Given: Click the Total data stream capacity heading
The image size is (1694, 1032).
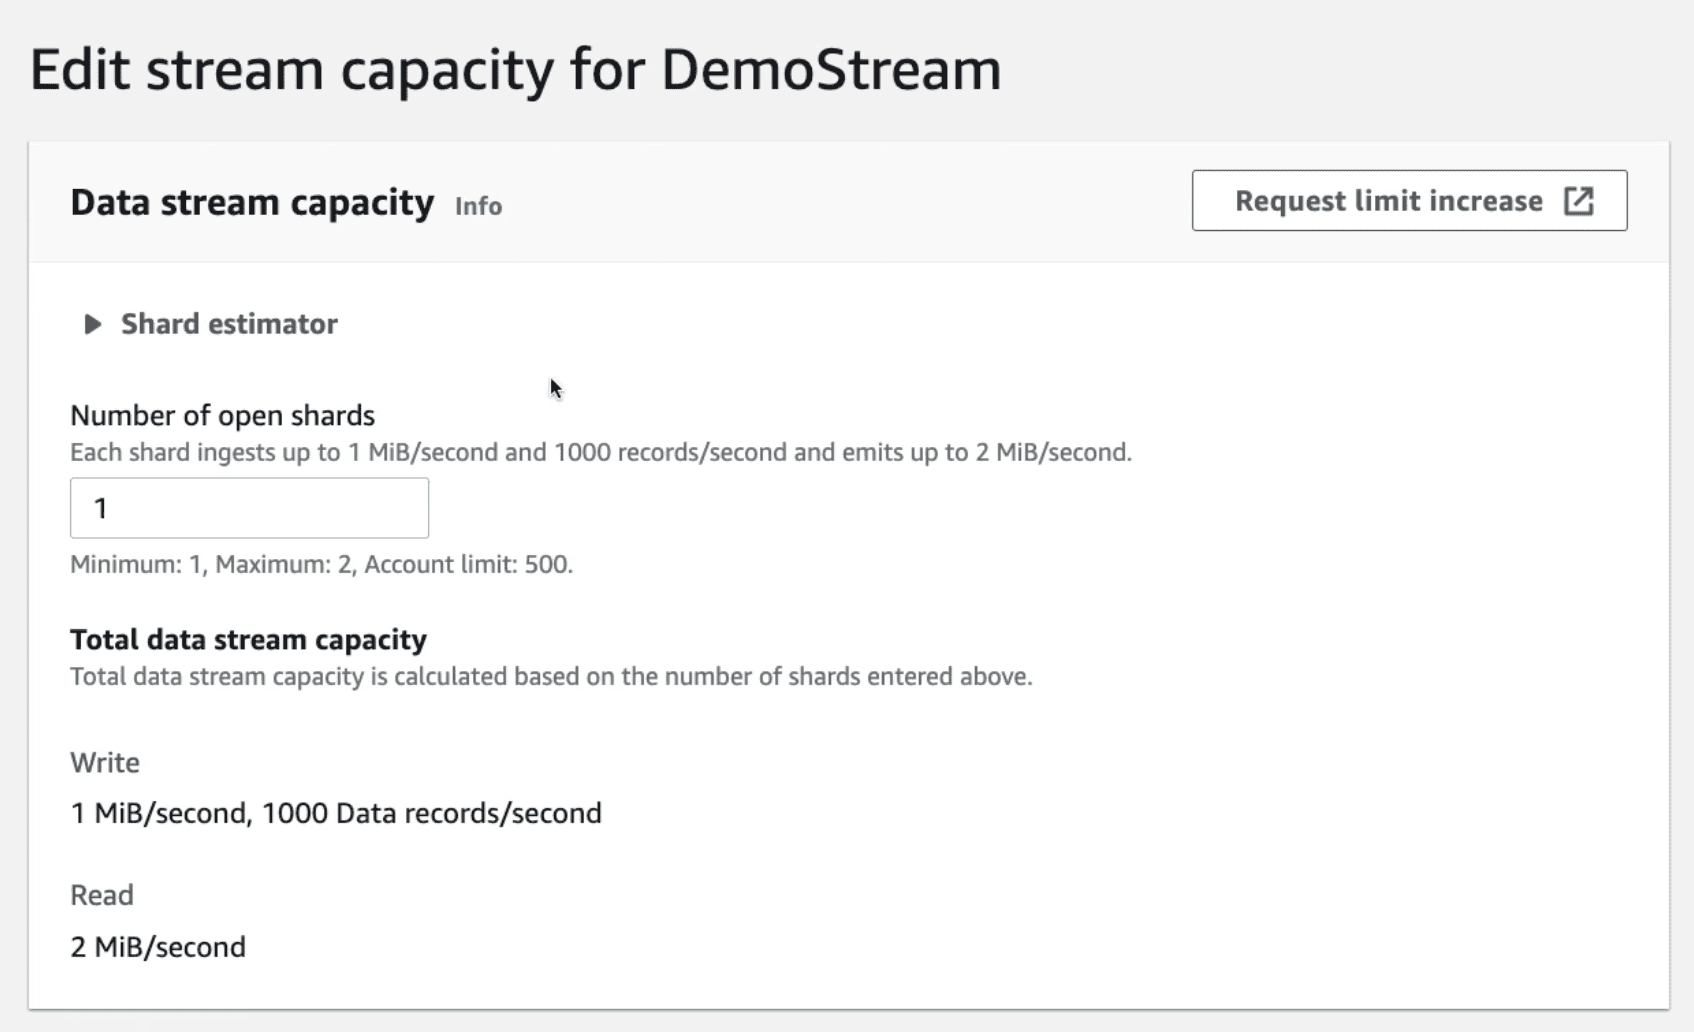Looking at the screenshot, I should 248,639.
